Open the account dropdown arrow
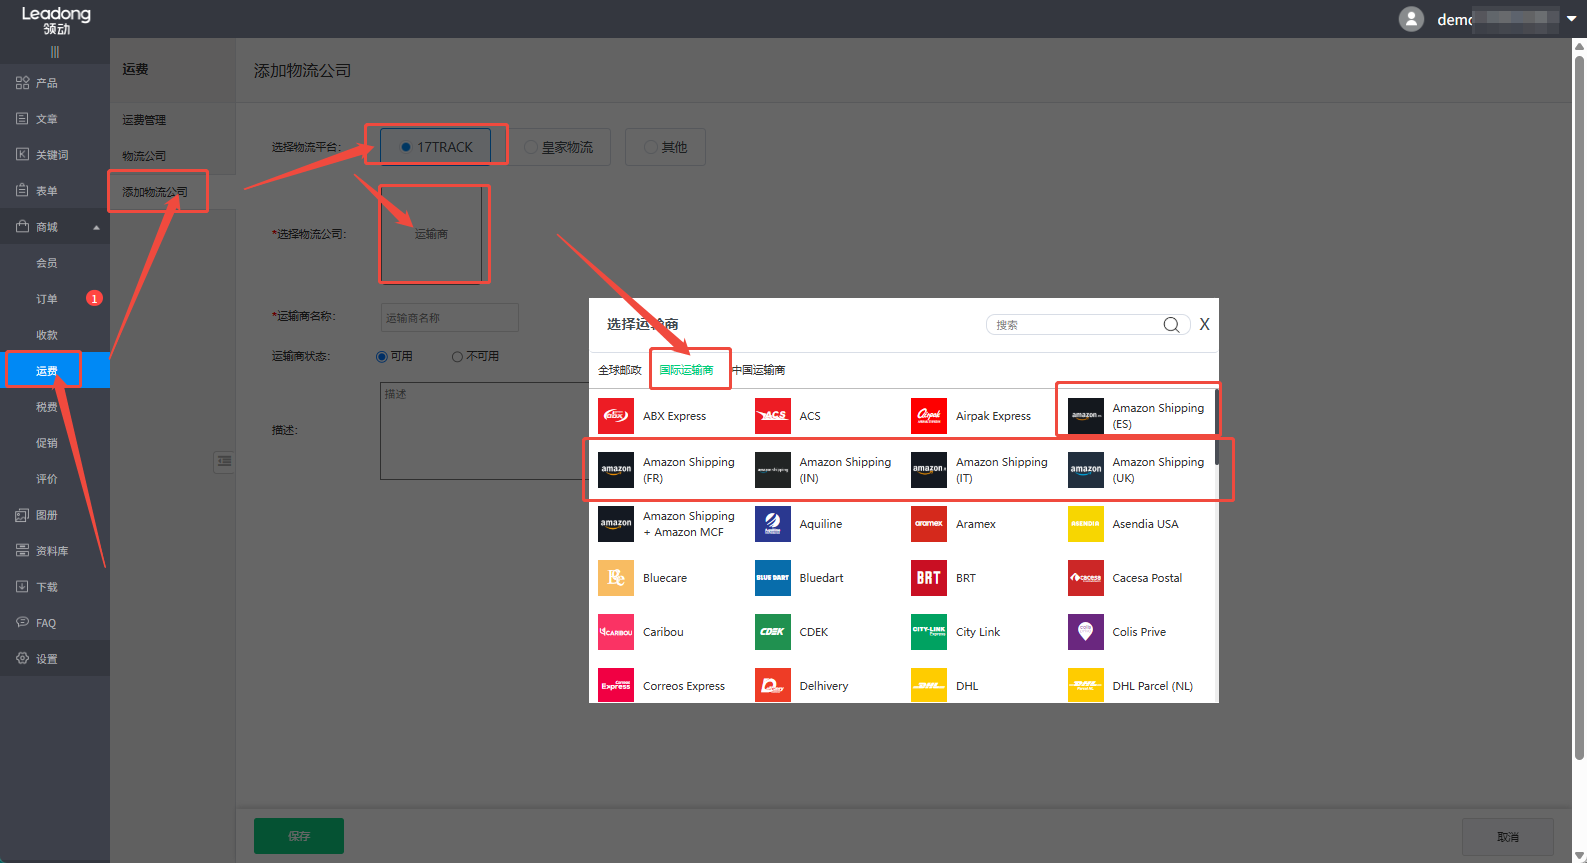The image size is (1587, 863). coord(1571,19)
